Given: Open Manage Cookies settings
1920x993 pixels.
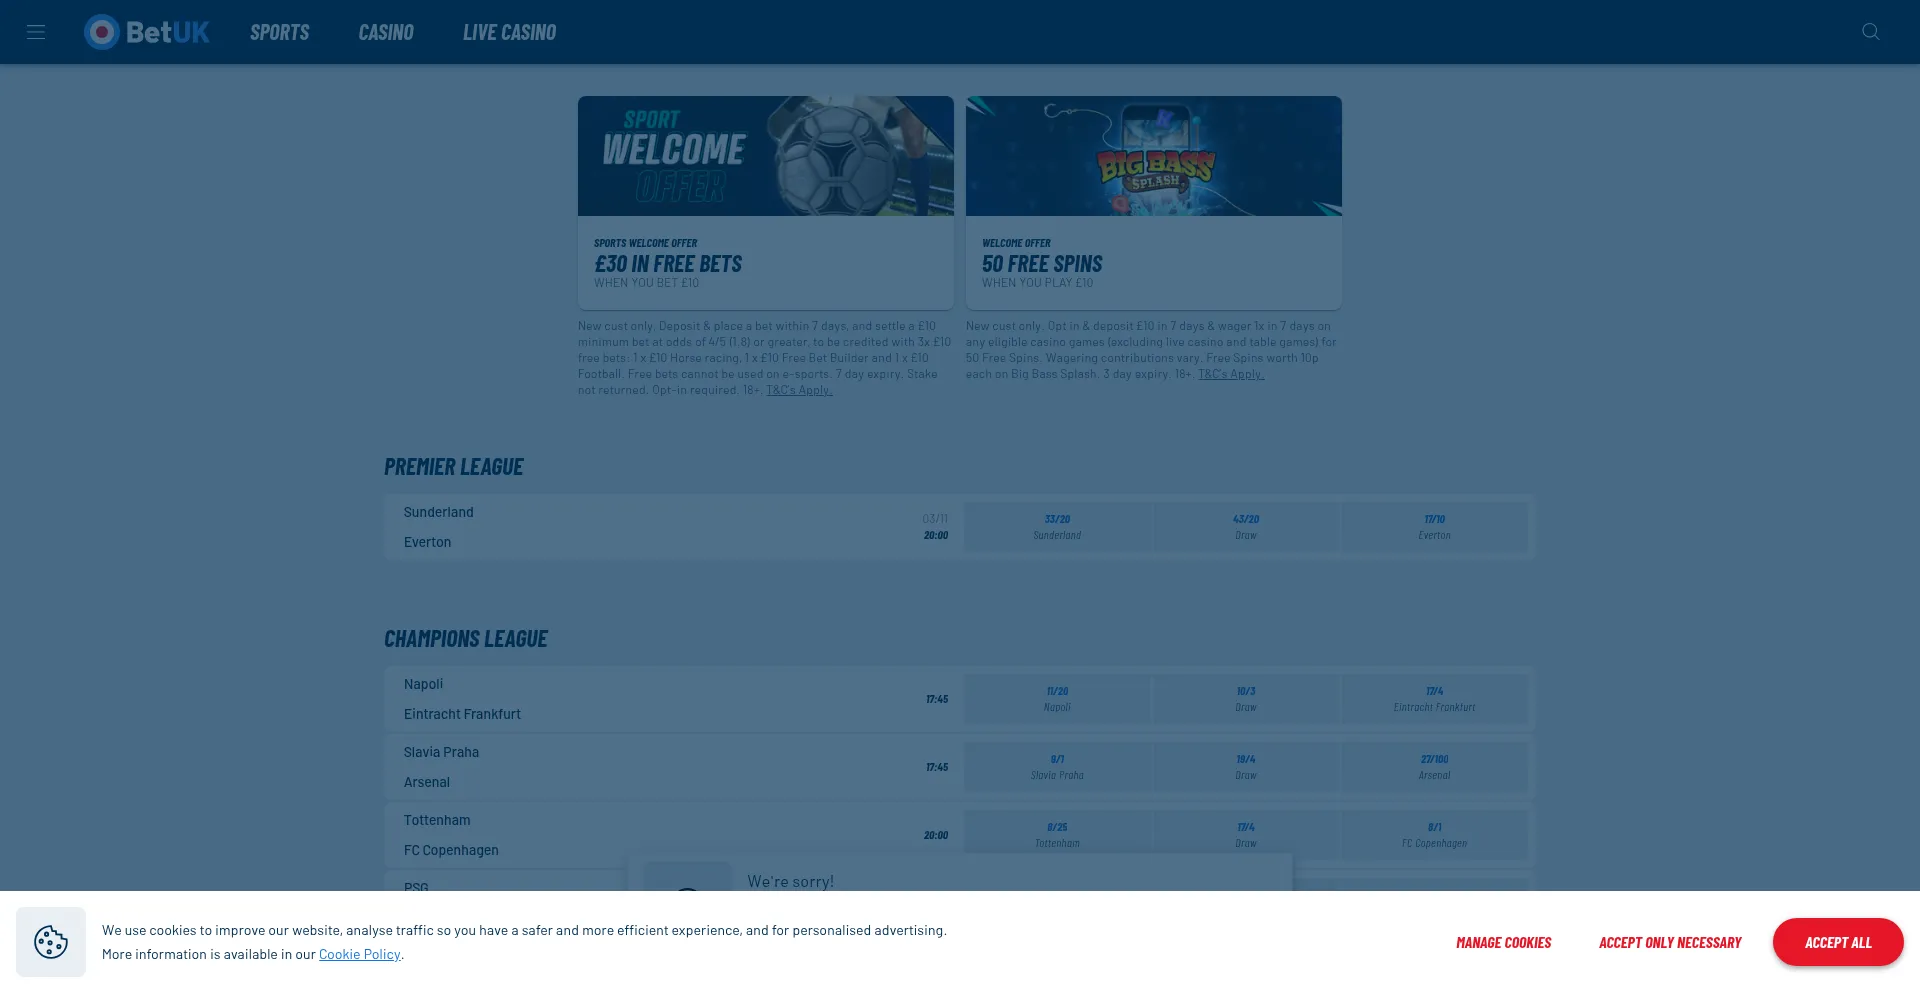Looking at the screenshot, I should 1503,942.
